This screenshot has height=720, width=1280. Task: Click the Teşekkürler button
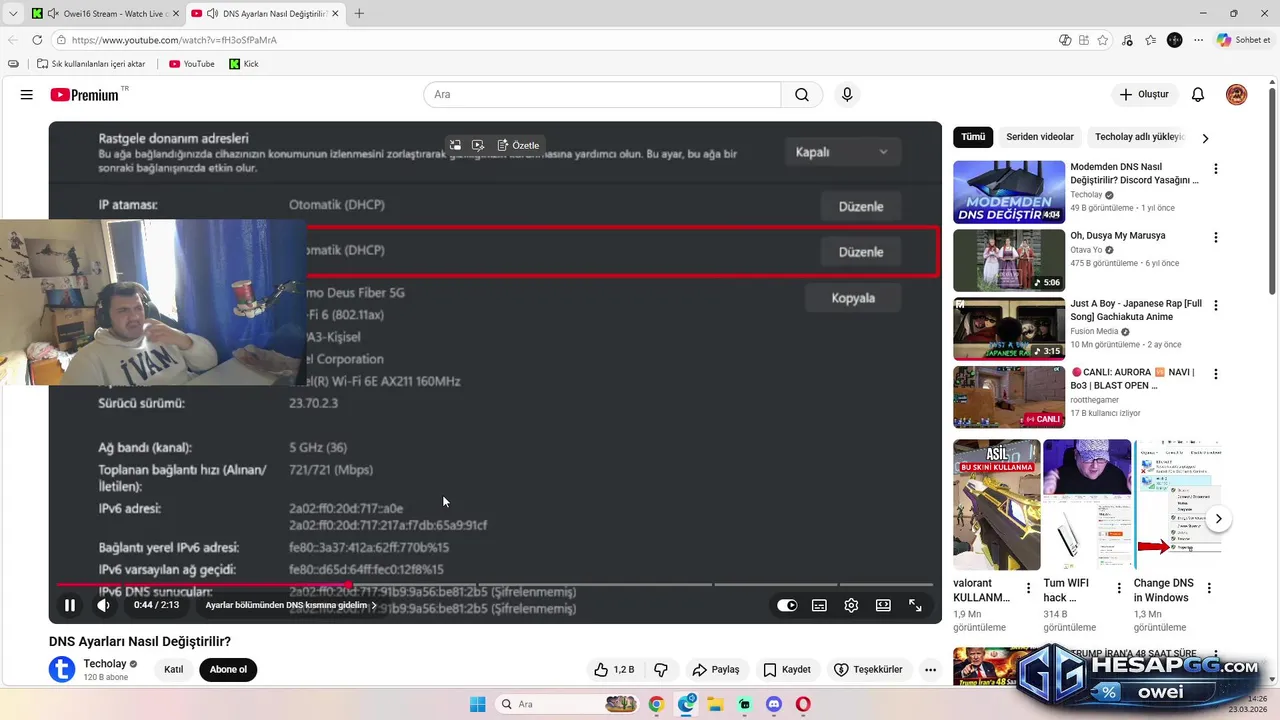click(869, 670)
